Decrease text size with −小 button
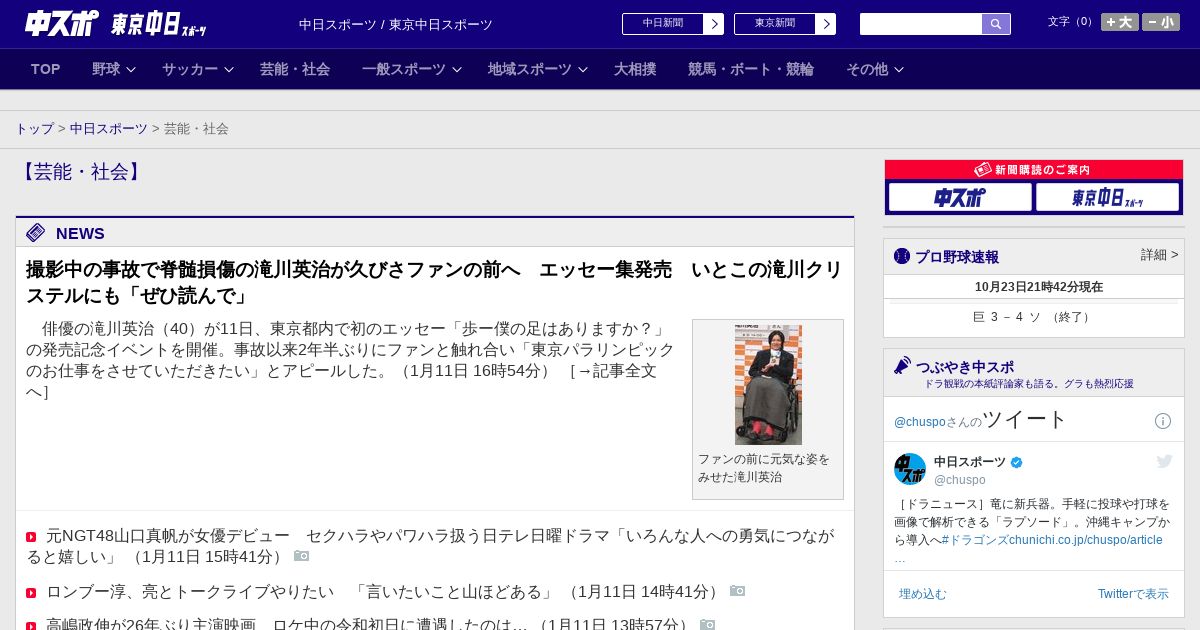The width and height of the screenshot is (1200, 630). [1161, 22]
